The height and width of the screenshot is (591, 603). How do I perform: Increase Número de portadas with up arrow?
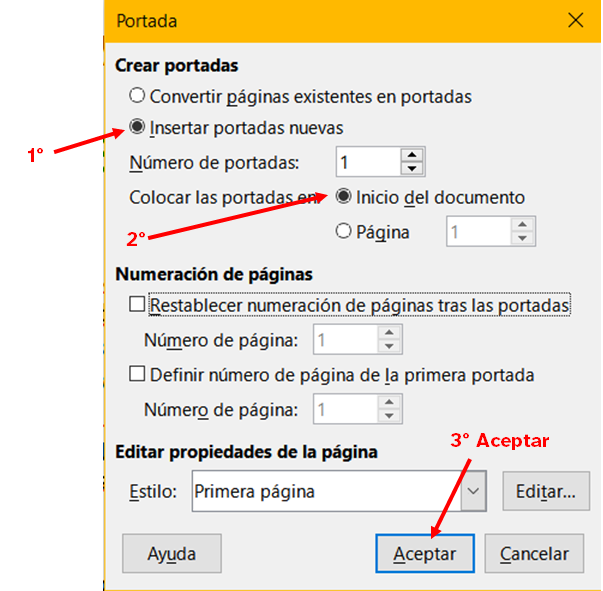(x=412, y=155)
